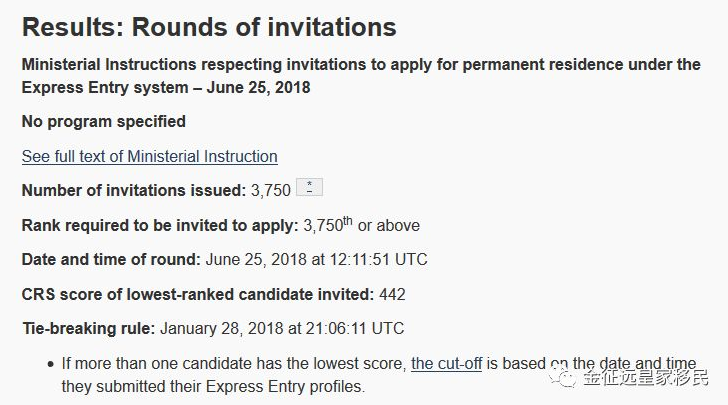Click the Chinese watermark text beside WeChat logo
This screenshot has height=405, width=728.
646,377
